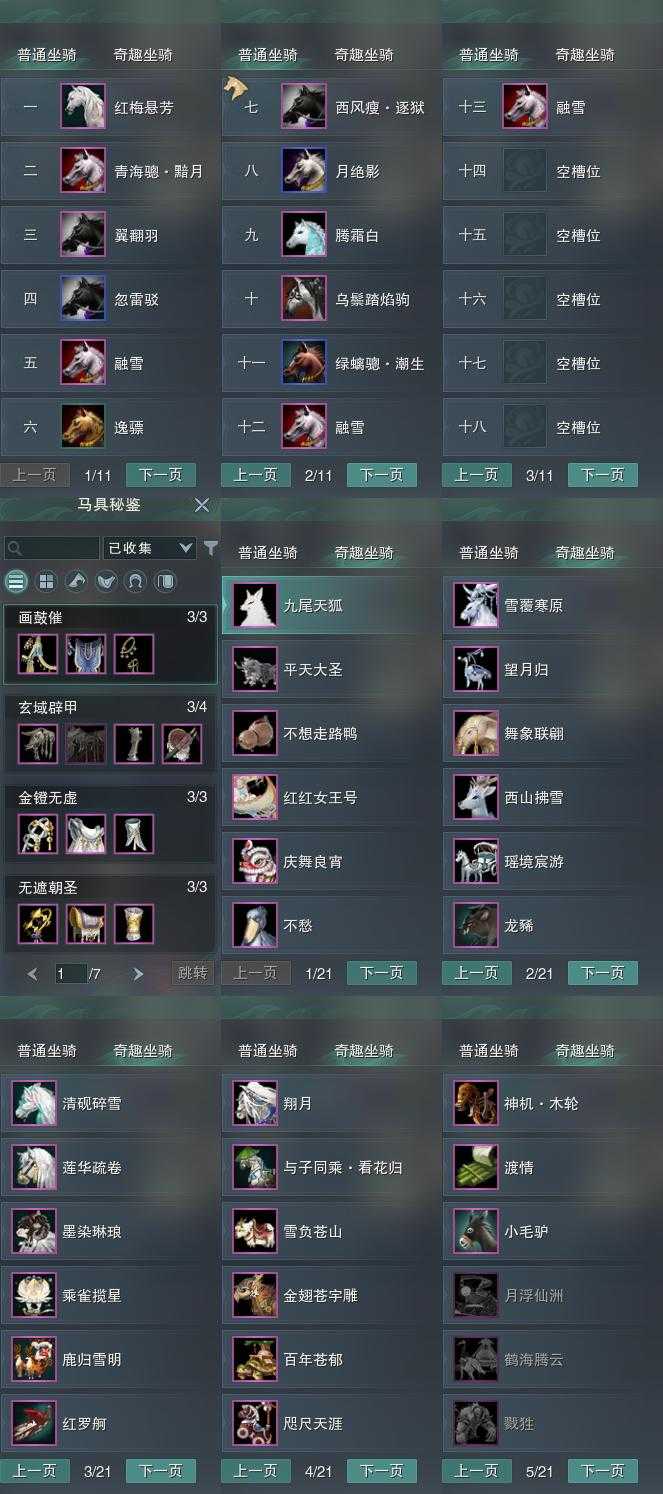Screen dimensions: 663x1494
Task: Select the 九尾天狐 mount icon
Action: (x=255, y=606)
